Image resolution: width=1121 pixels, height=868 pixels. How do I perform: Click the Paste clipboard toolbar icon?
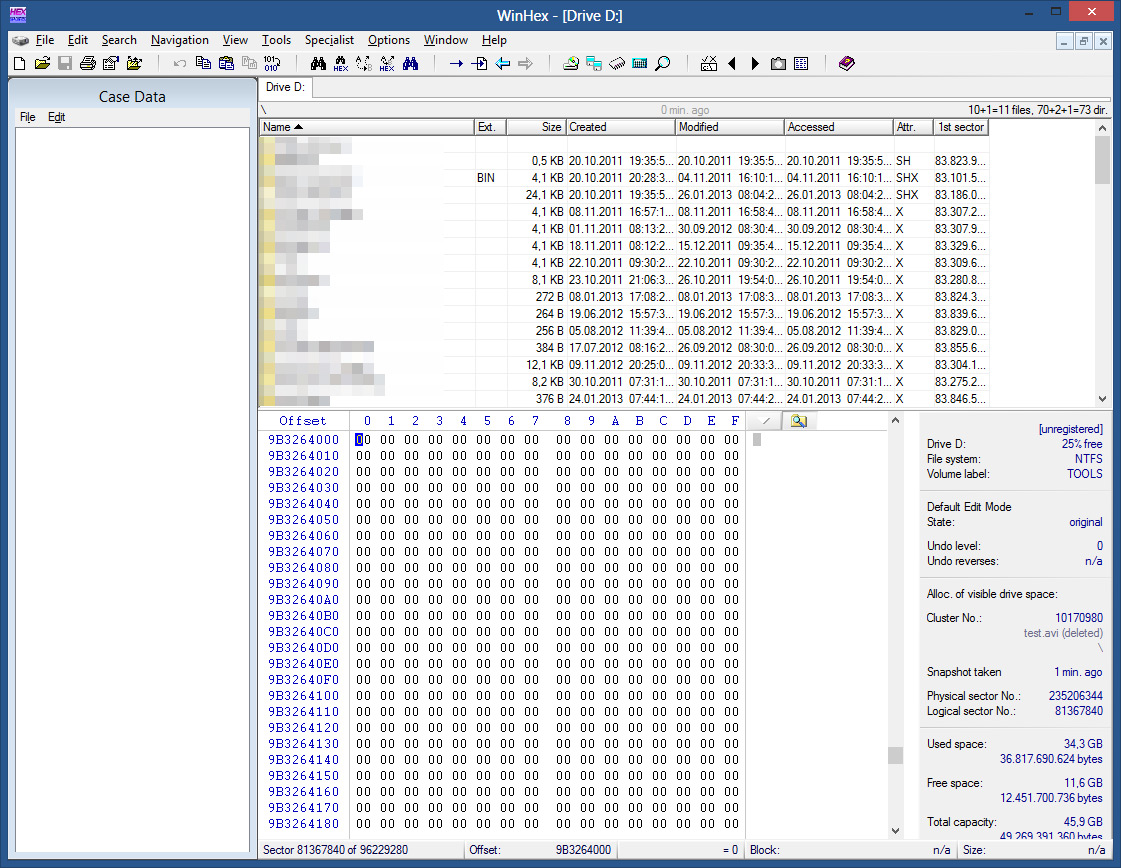click(226, 64)
